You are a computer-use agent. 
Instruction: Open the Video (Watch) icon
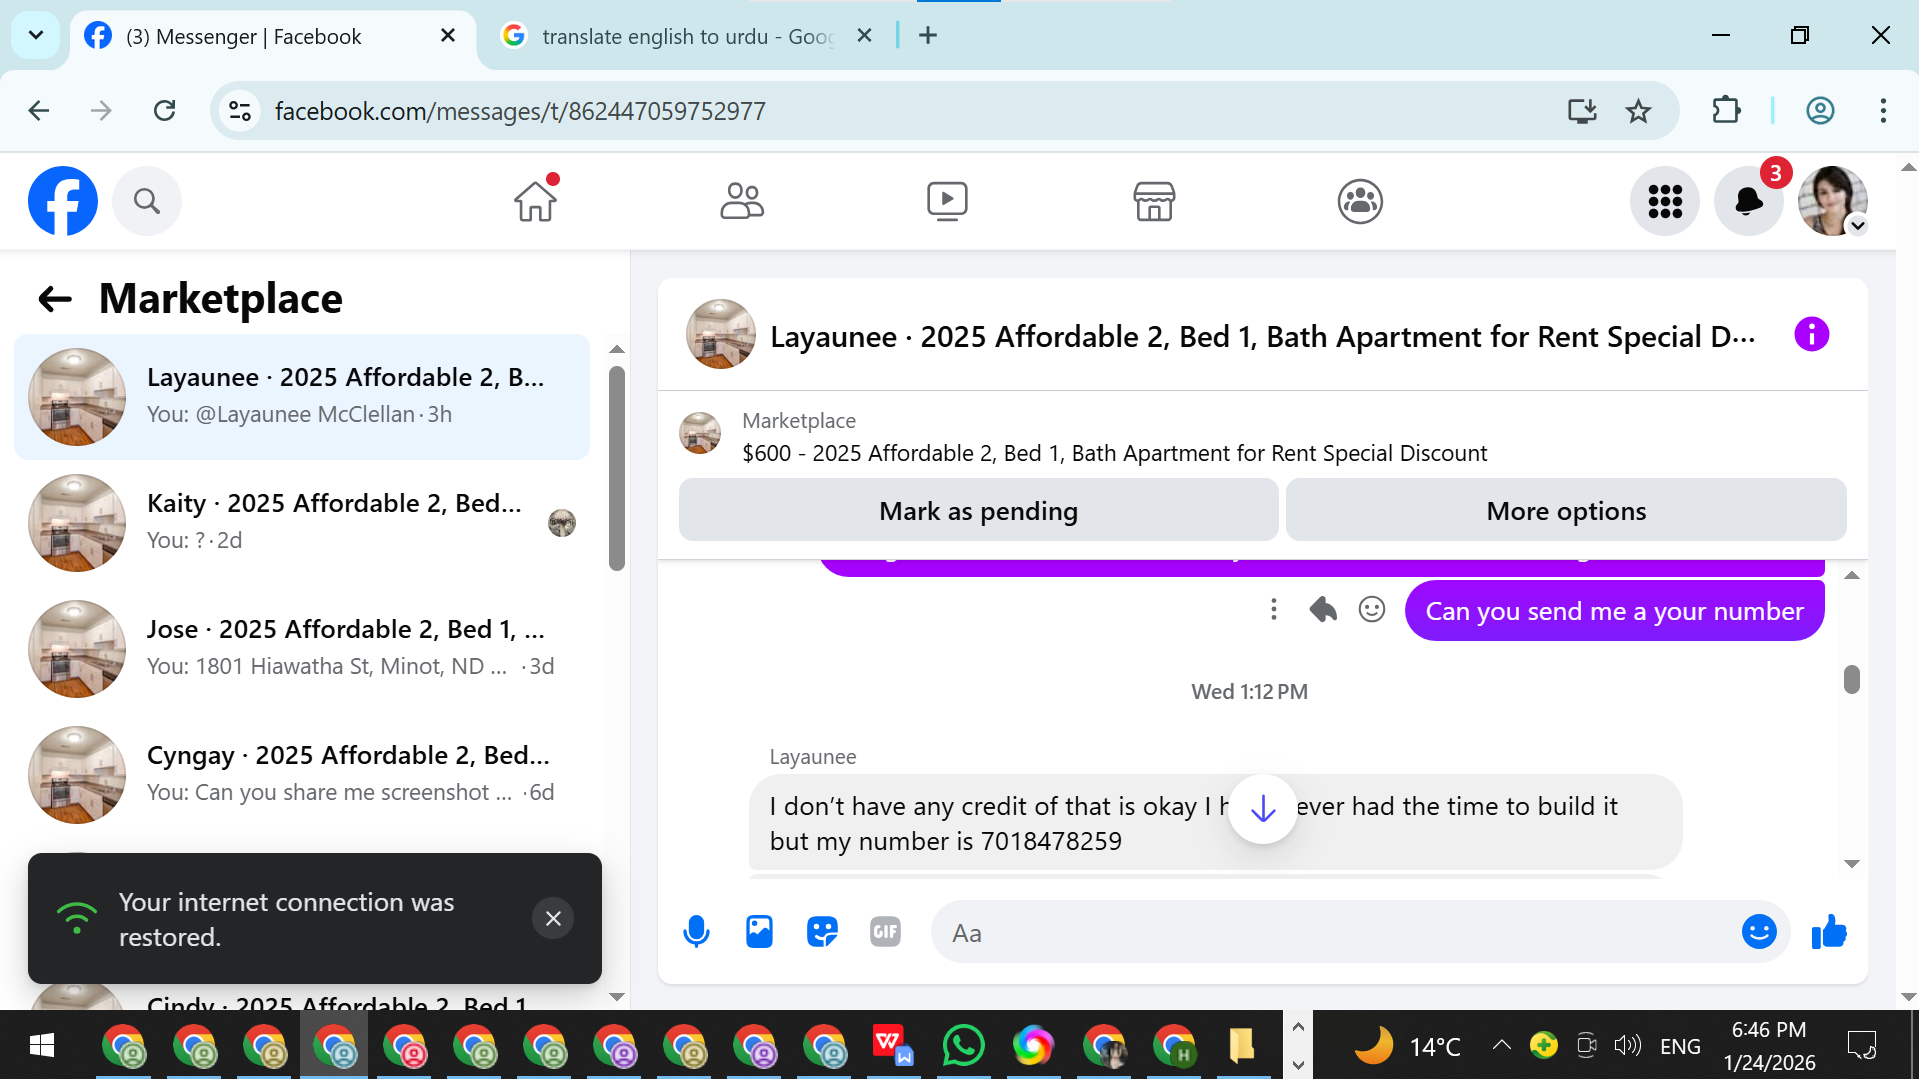947,201
